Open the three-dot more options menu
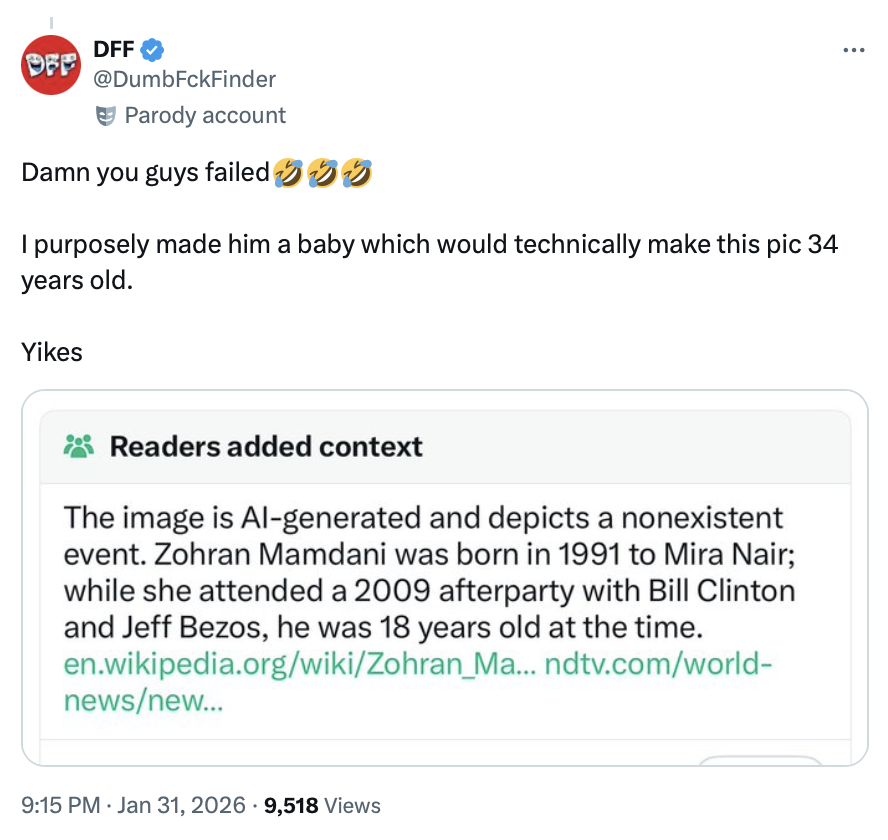The image size is (888, 840). pyautogui.click(x=853, y=50)
